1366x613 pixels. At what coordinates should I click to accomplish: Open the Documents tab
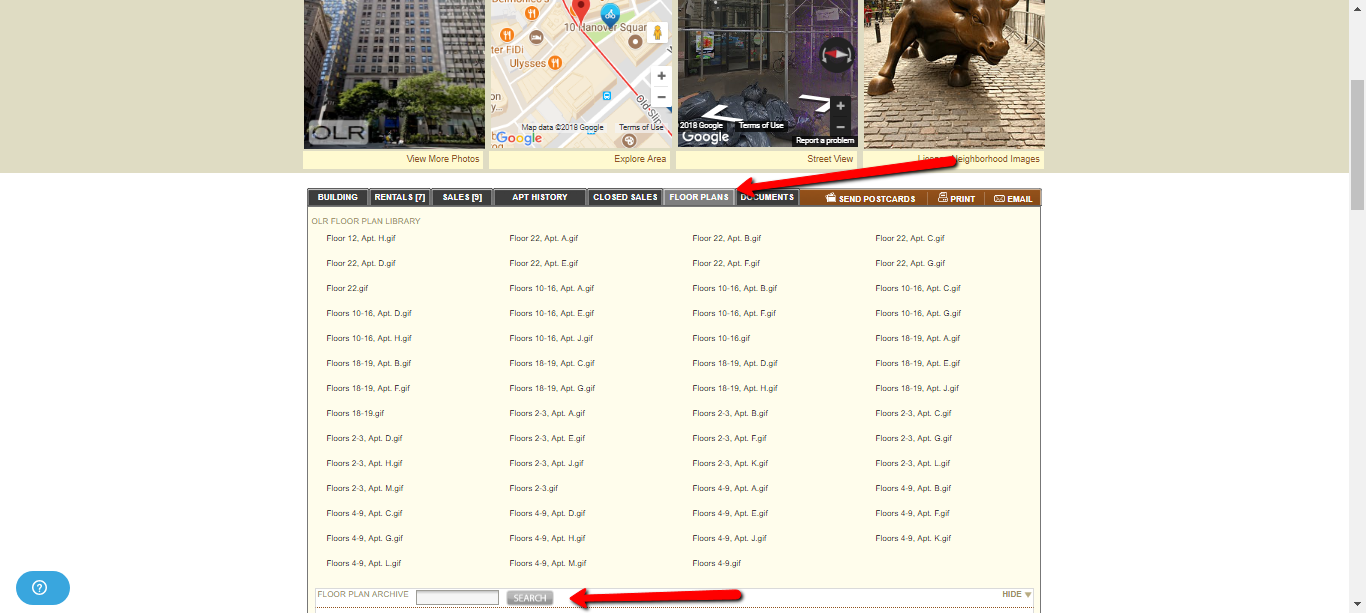767,197
